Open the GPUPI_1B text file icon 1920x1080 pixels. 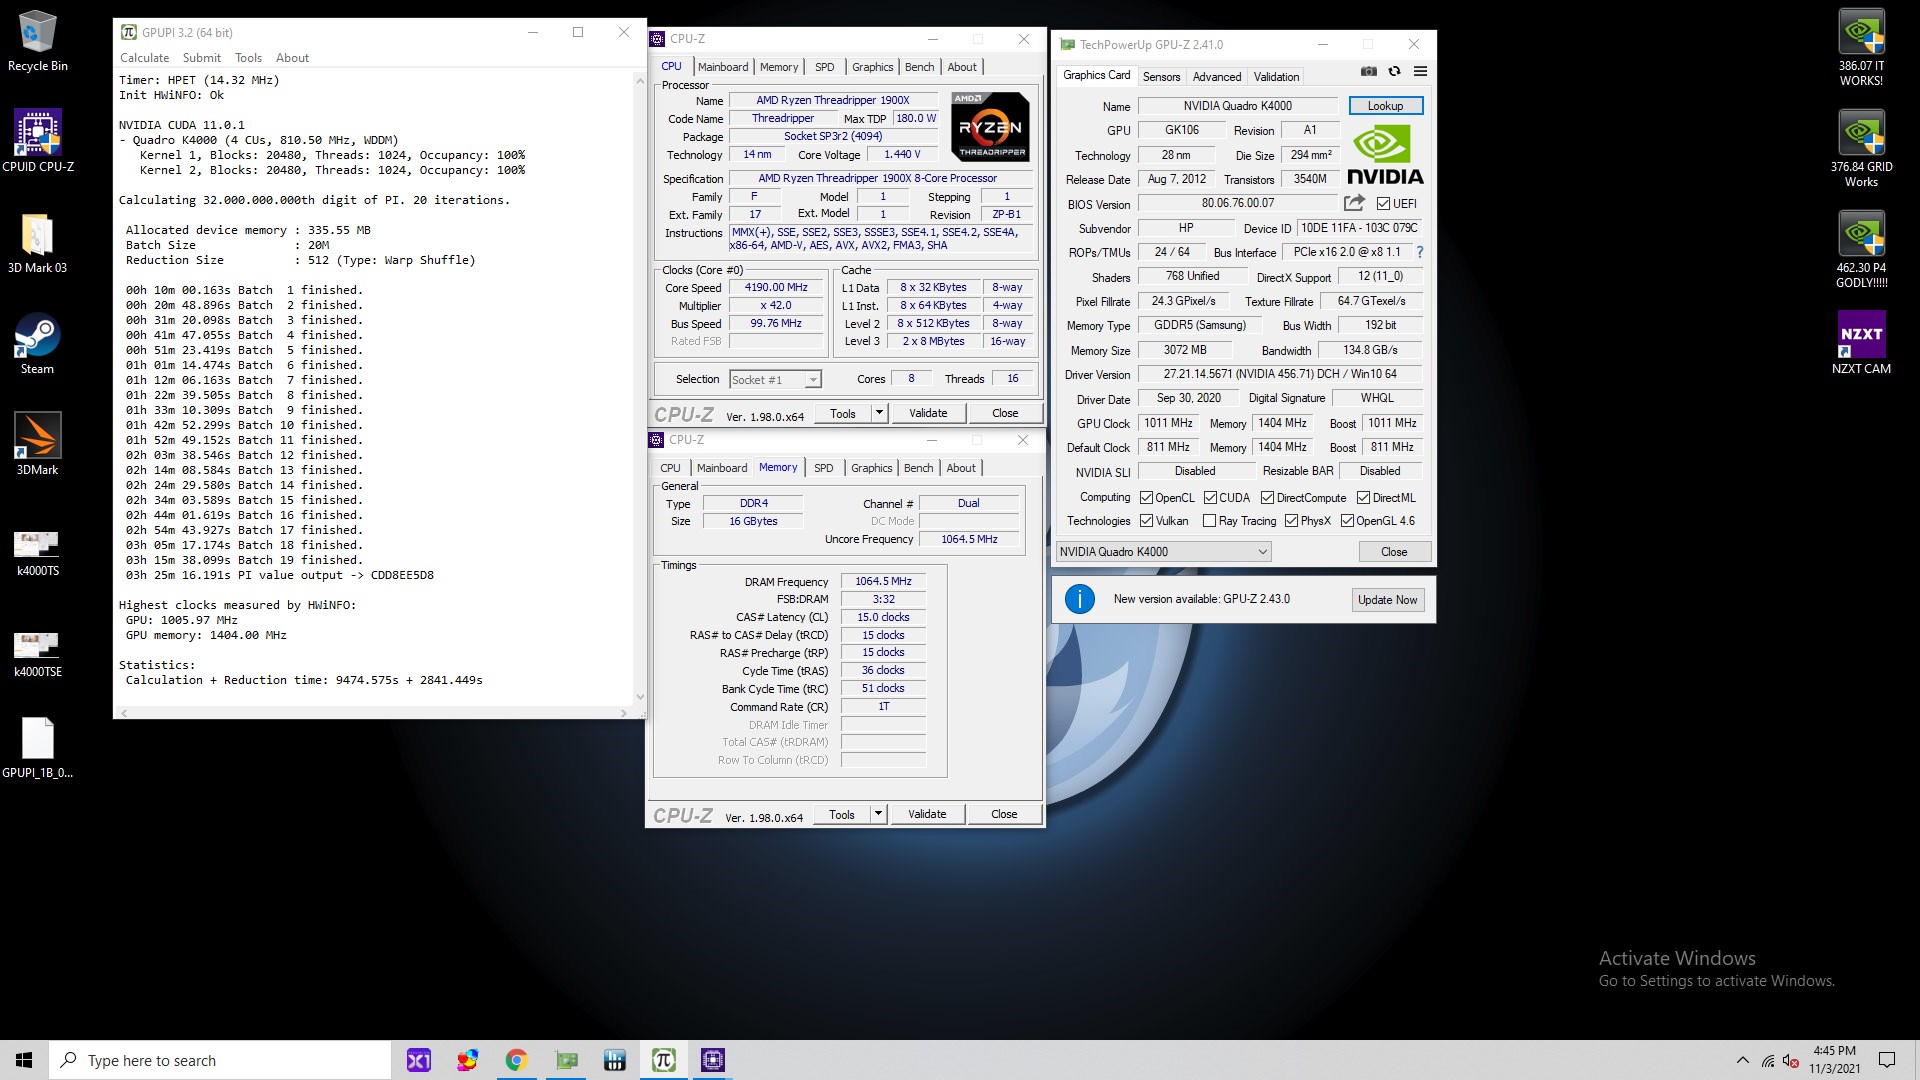[x=37, y=748]
